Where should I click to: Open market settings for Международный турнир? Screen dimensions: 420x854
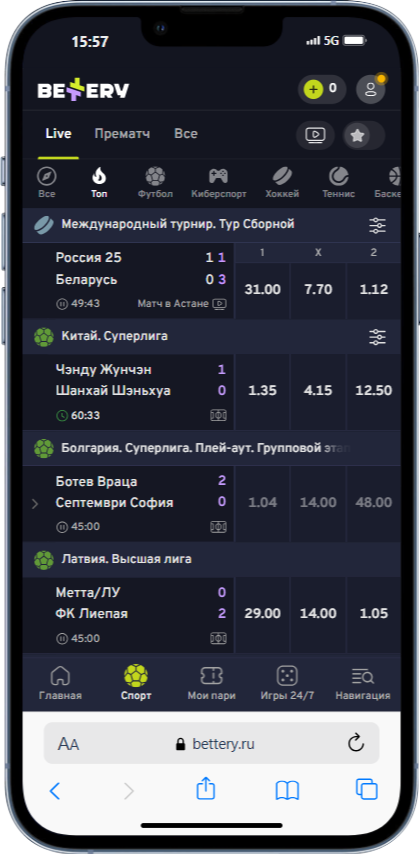pyautogui.click(x=377, y=225)
